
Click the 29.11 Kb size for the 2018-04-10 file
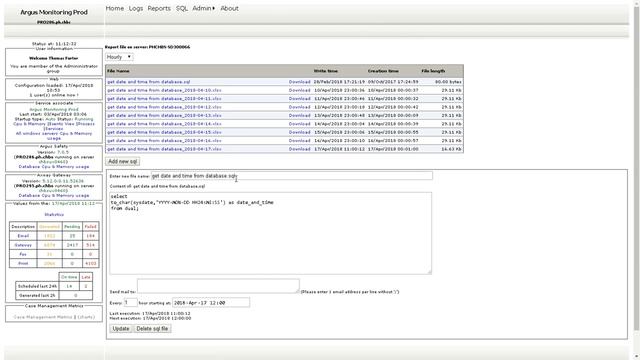451,90
